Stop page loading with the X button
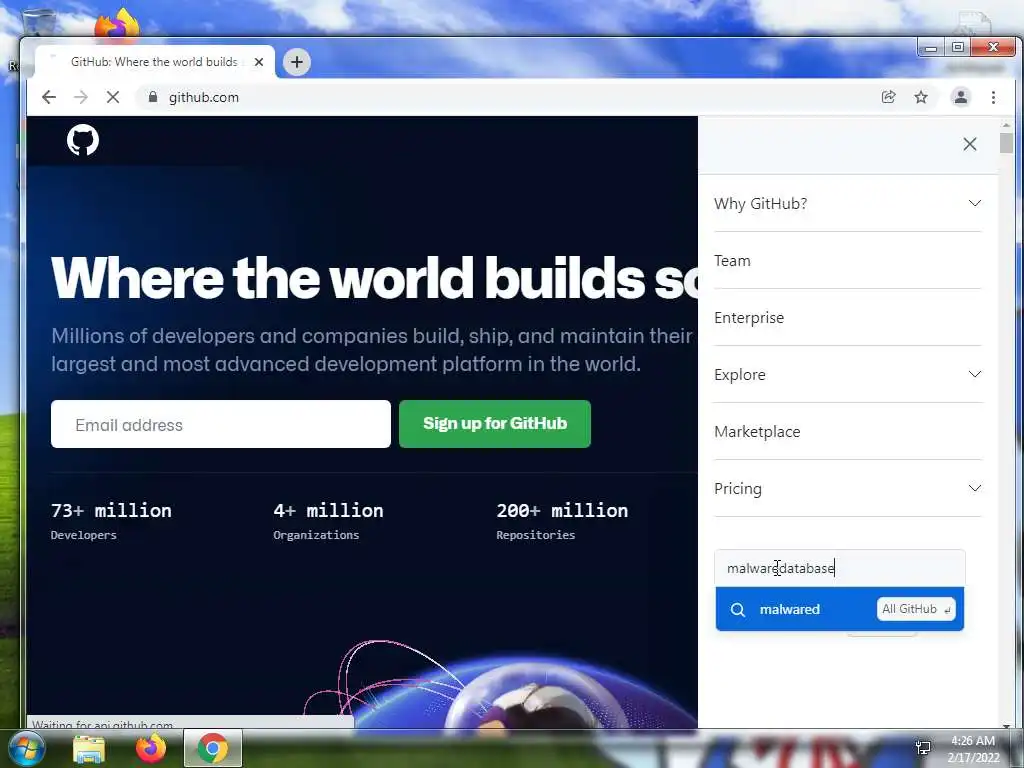The image size is (1024, 768). (113, 97)
